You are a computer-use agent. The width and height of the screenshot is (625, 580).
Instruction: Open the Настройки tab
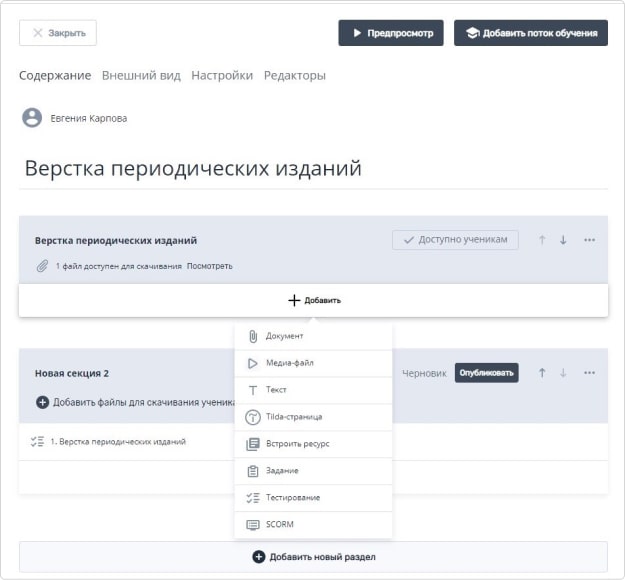[222, 75]
